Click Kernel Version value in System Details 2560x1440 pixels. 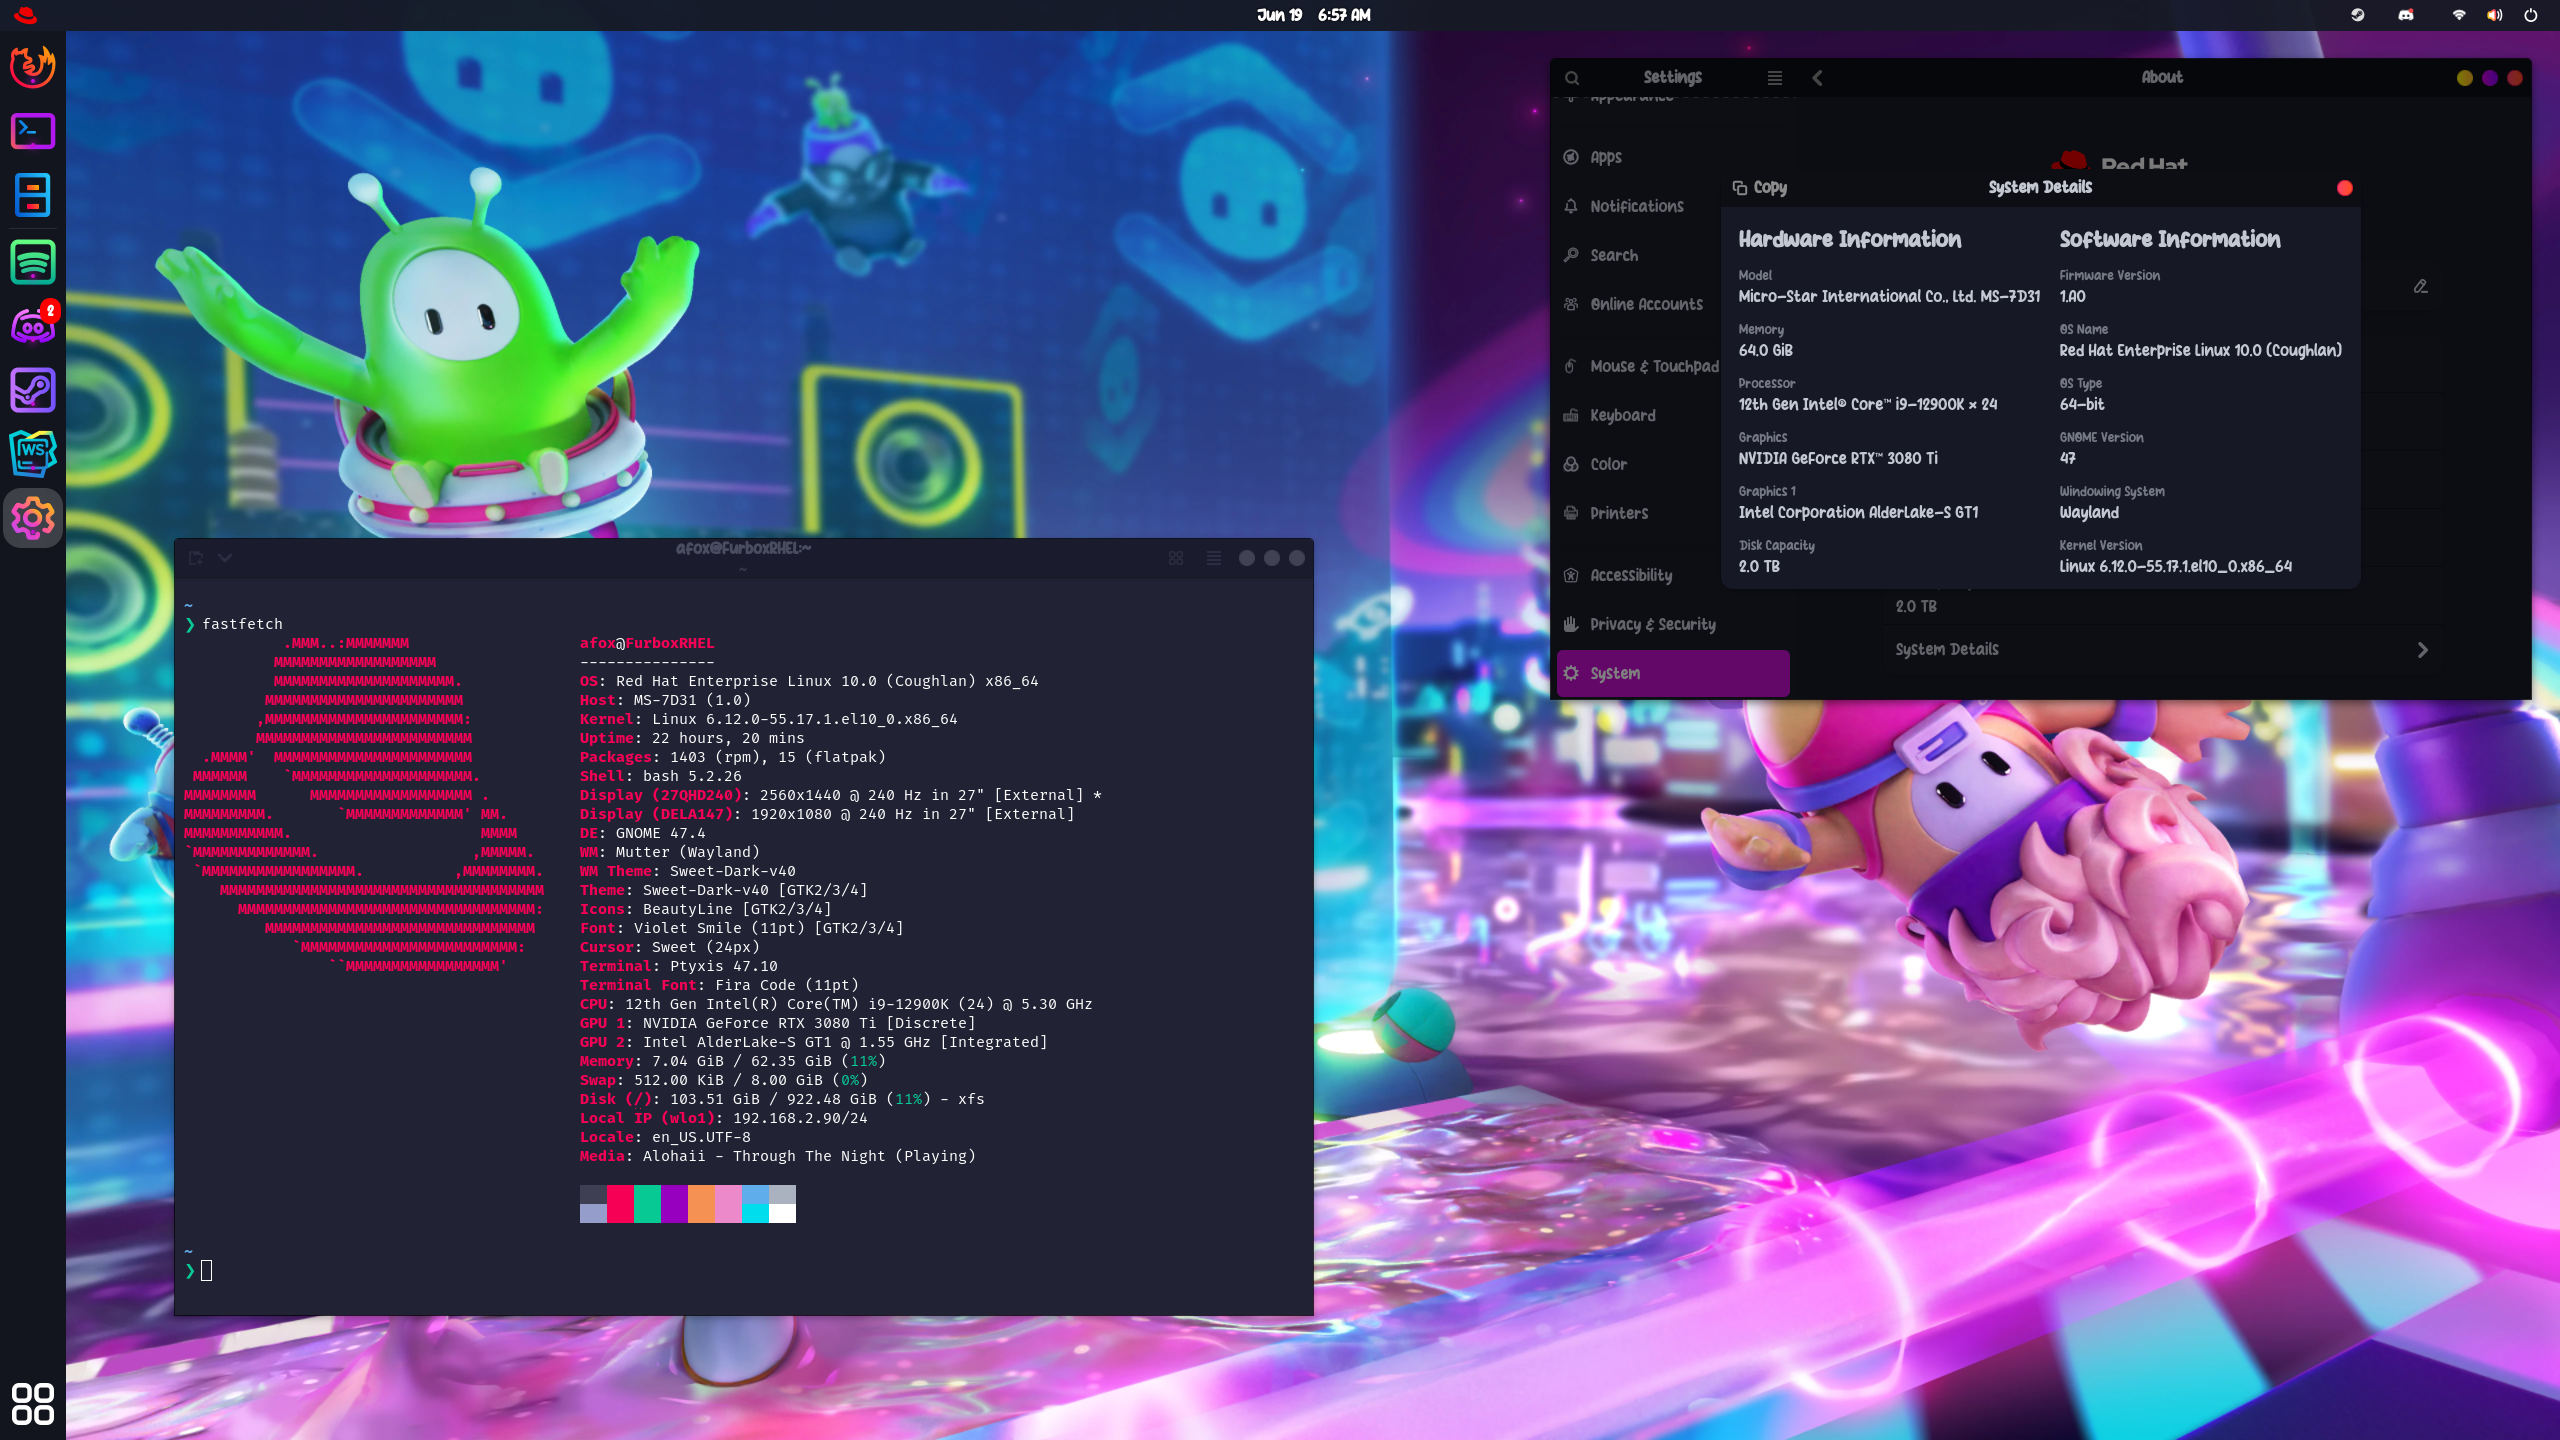click(2175, 566)
